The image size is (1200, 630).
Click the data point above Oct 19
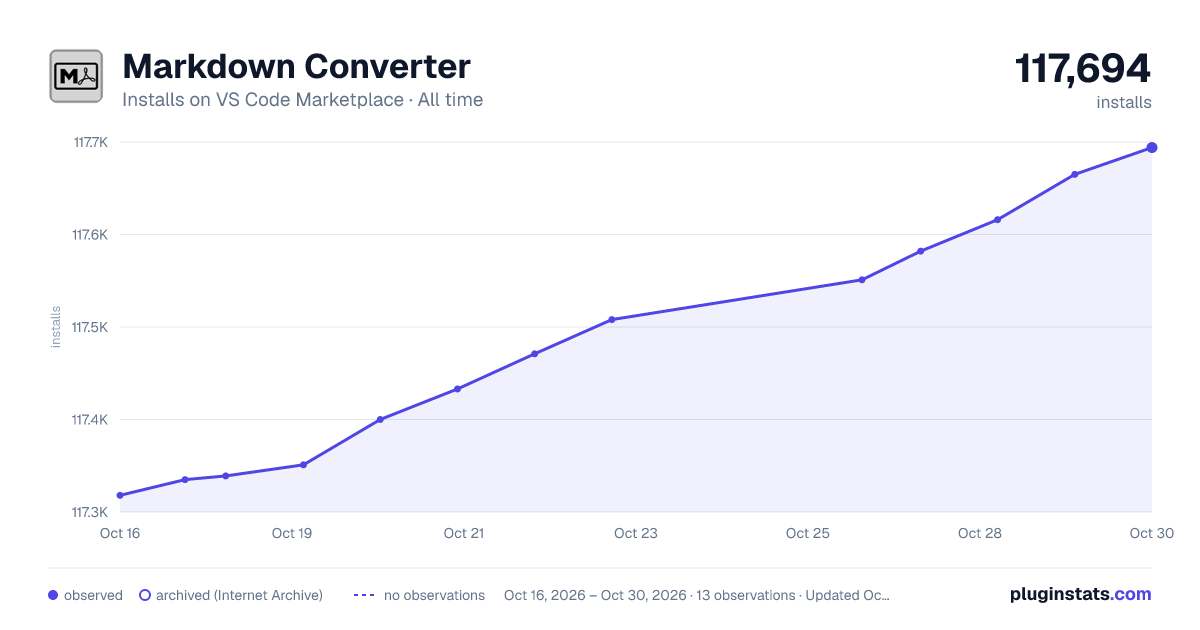(303, 465)
